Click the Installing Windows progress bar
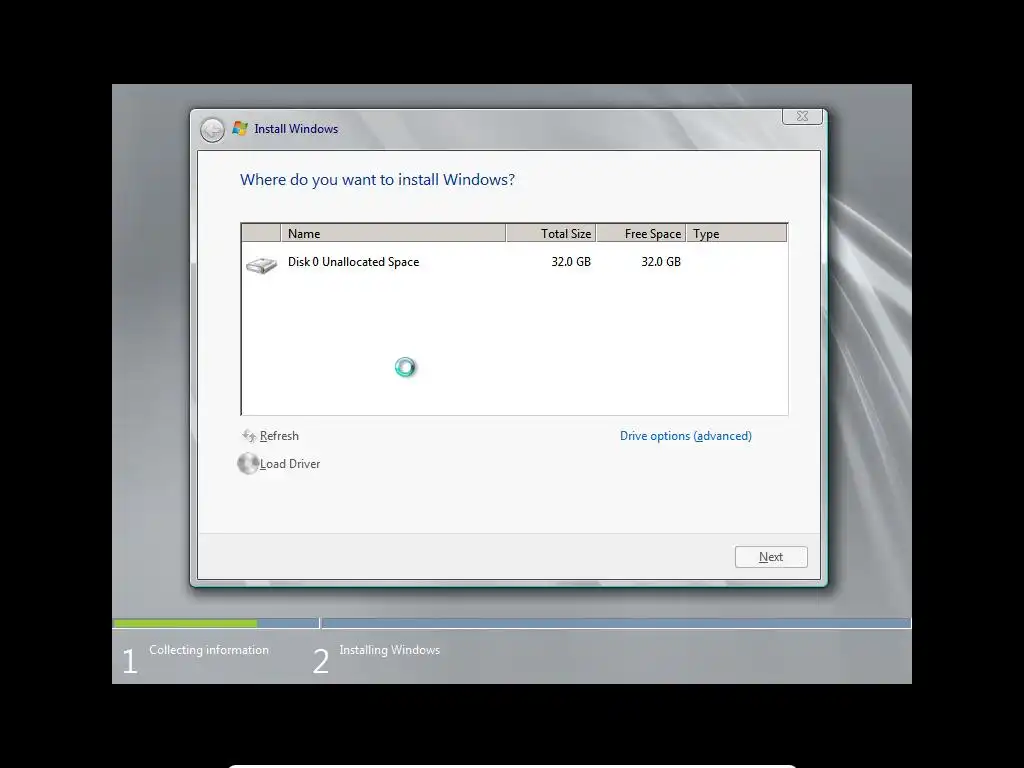Image resolution: width=1024 pixels, height=768 pixels. point(616,624)
